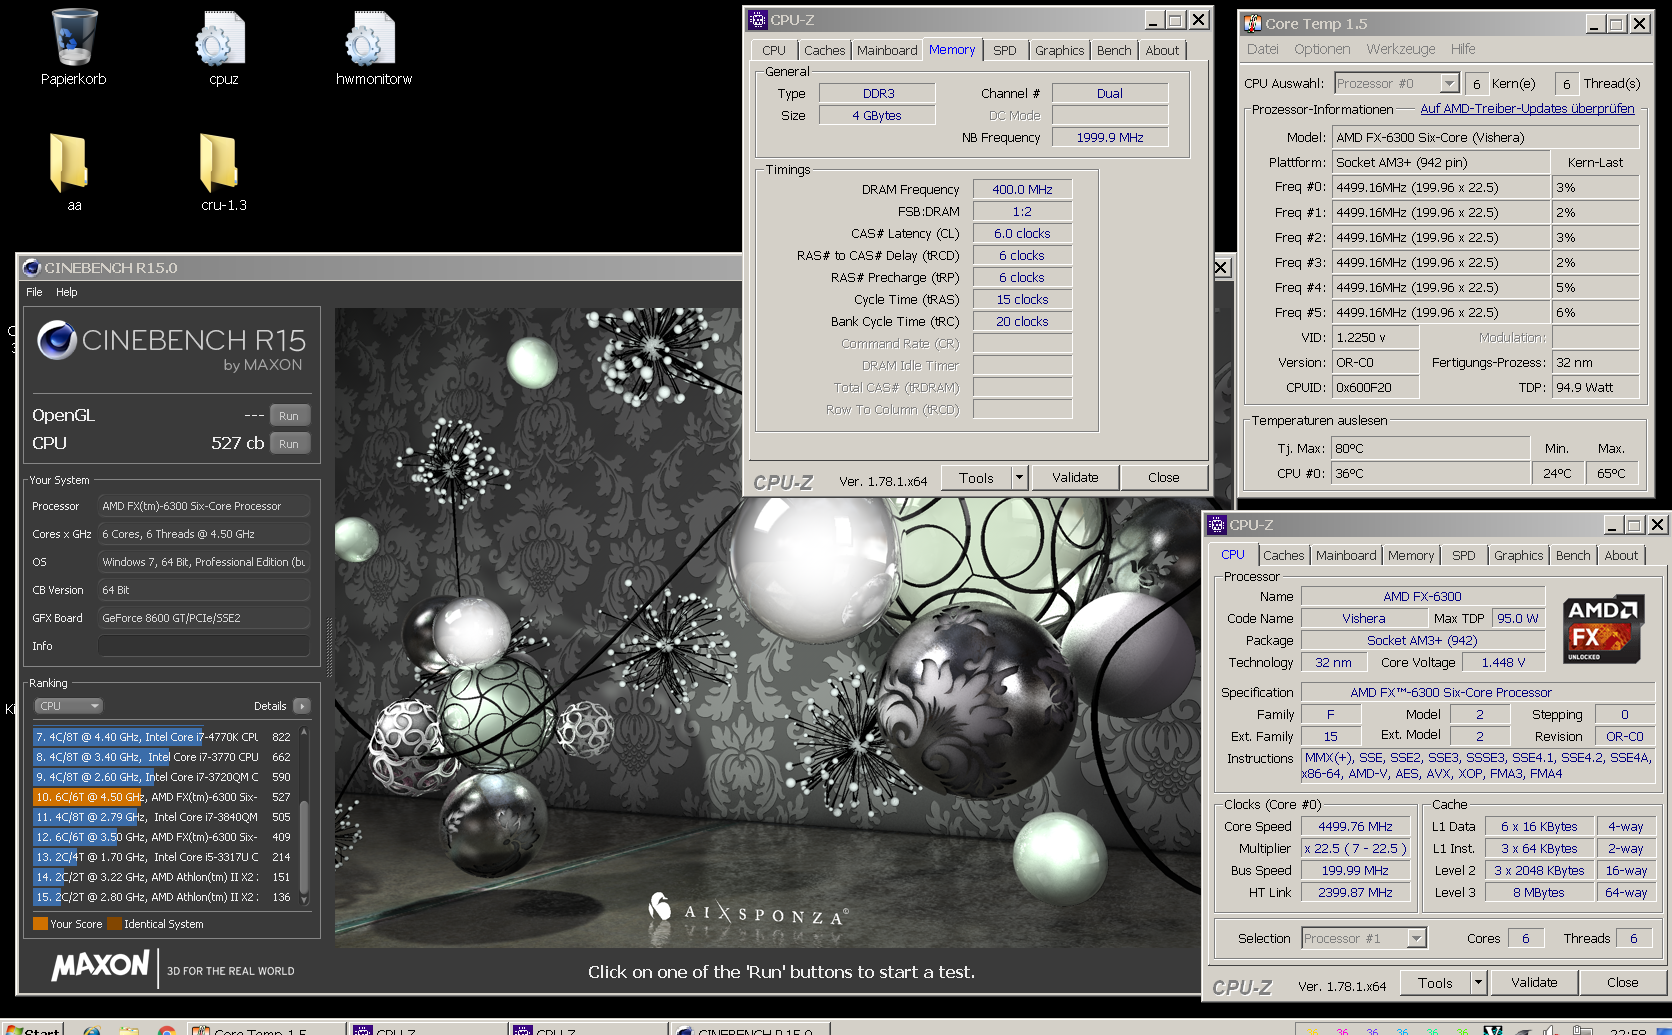Switch to Caches tab in upper CPU-Z window
Screen dimensions: 1672x1035
(825, 50)
